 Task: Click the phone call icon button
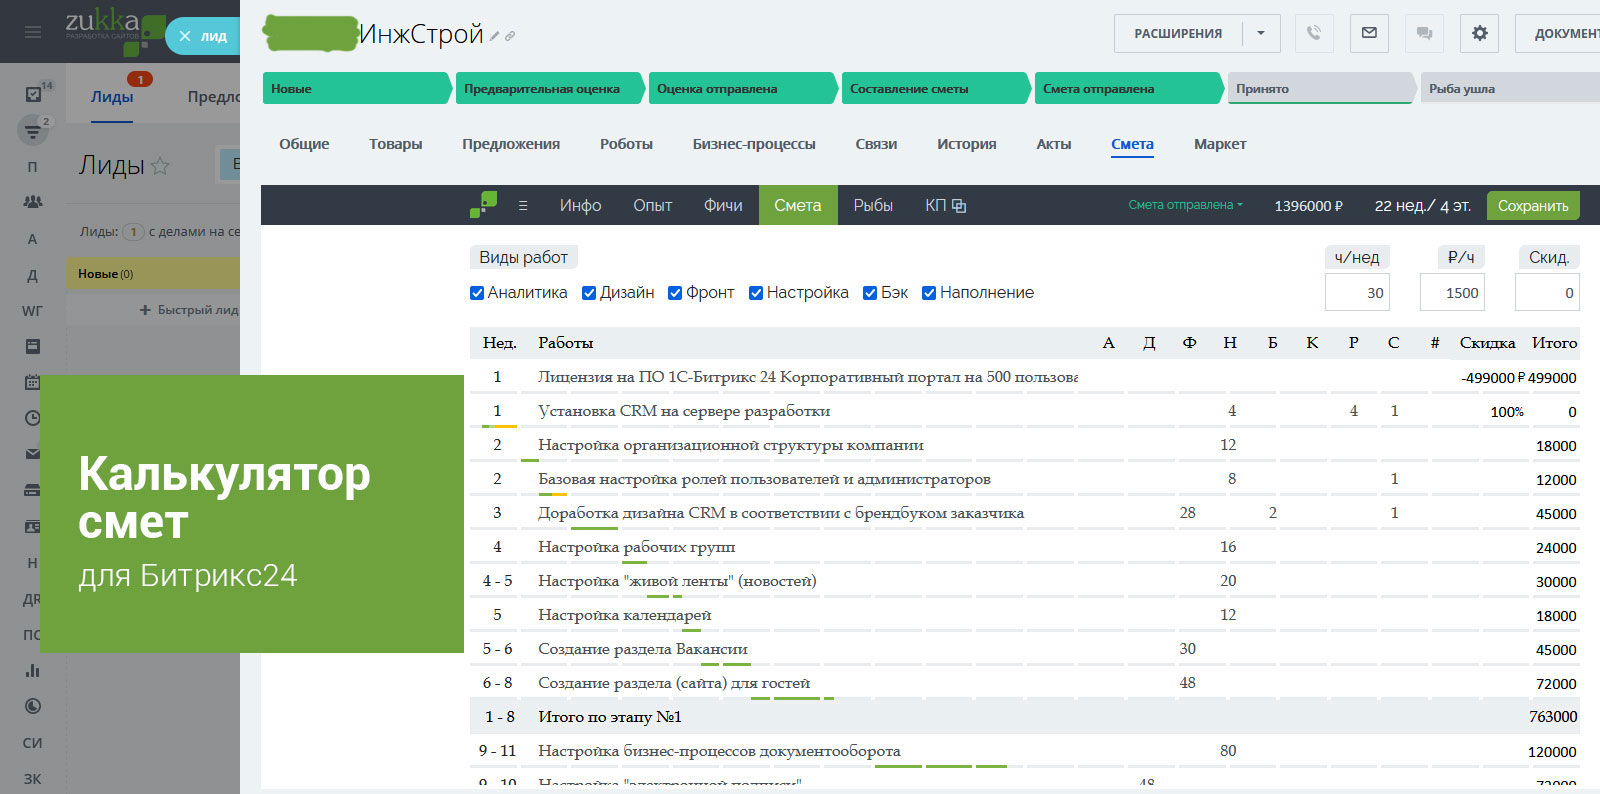tap(1314, 33)
